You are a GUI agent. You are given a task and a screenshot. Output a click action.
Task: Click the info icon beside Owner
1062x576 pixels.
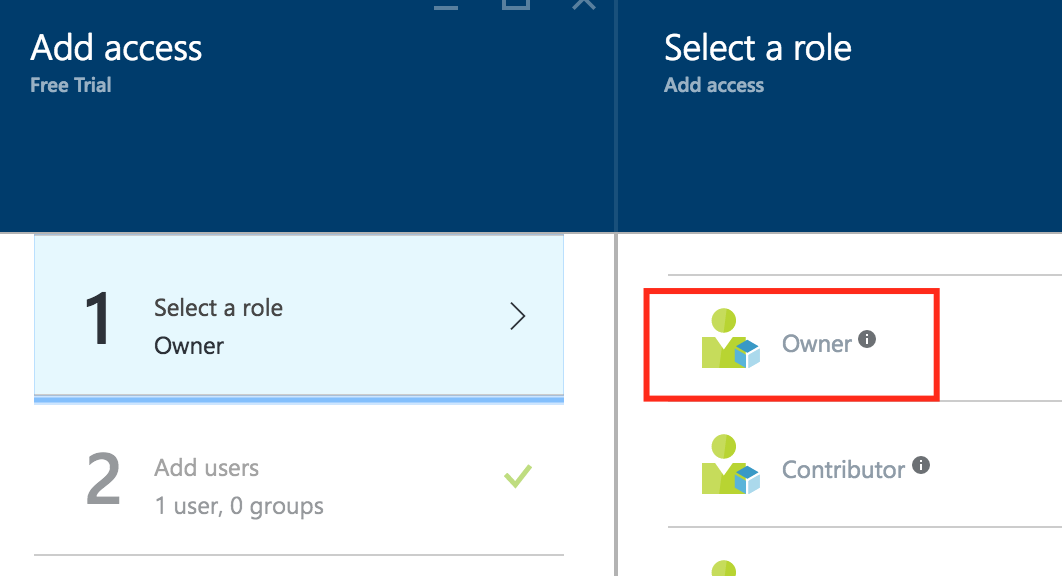click(867, 339)
